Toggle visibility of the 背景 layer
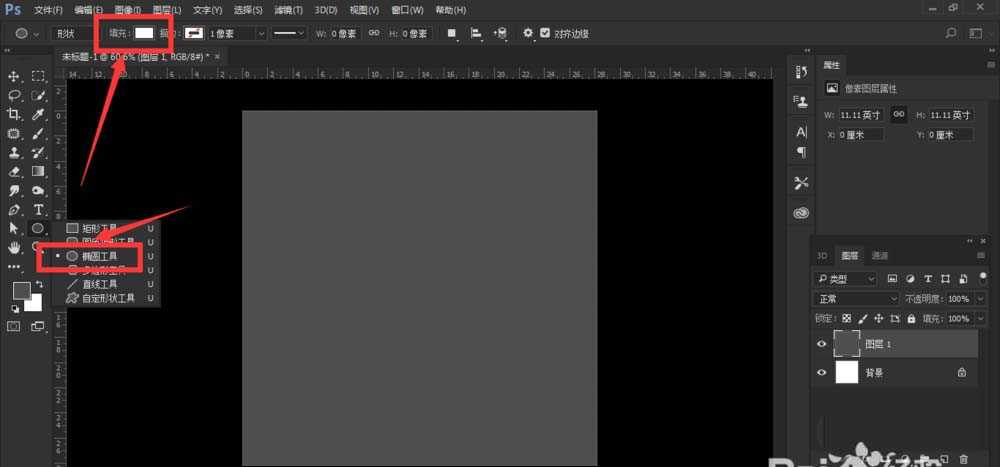This screenshot has height=467, width=1000. tap(822, 372)
